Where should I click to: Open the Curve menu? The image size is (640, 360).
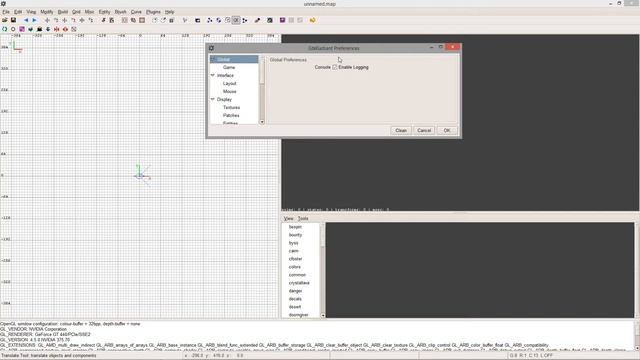pos(136,12)
